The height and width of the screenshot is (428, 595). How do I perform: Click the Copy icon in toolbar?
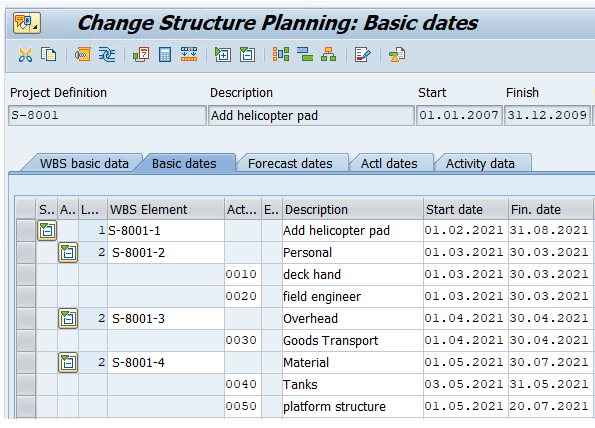pyautogui.click(x=49, y=55)
